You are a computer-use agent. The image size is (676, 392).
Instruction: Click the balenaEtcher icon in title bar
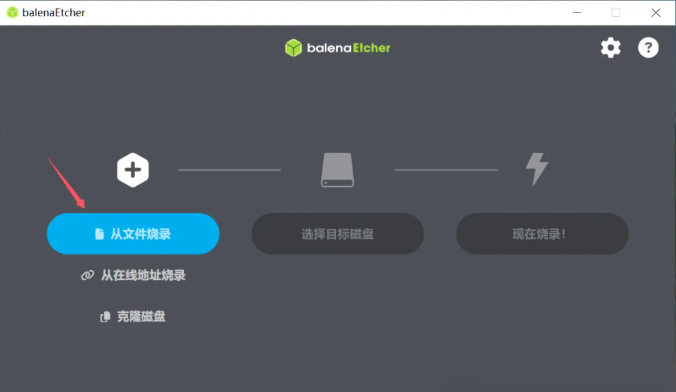click(x=13, y=13)
